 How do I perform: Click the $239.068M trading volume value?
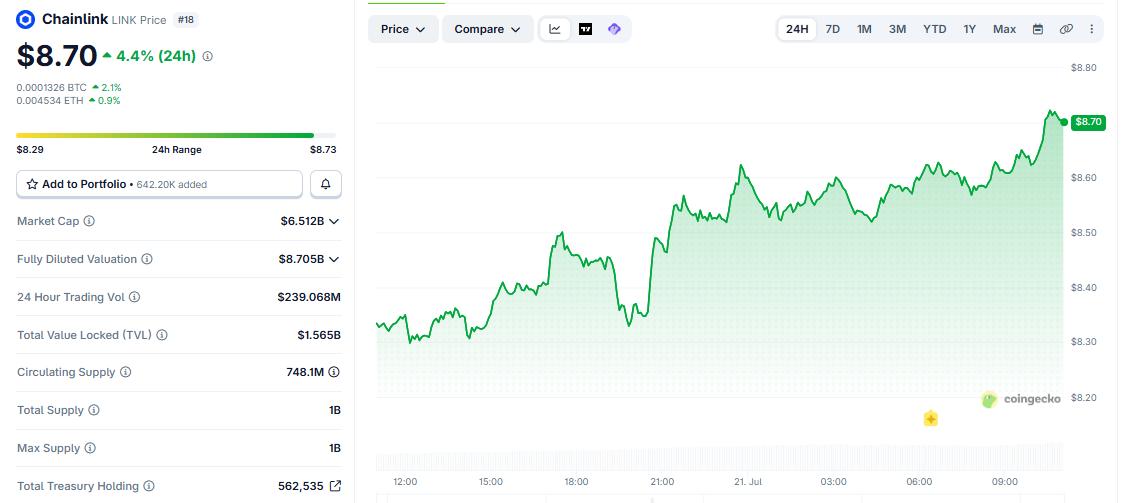(x=309, y=297)
